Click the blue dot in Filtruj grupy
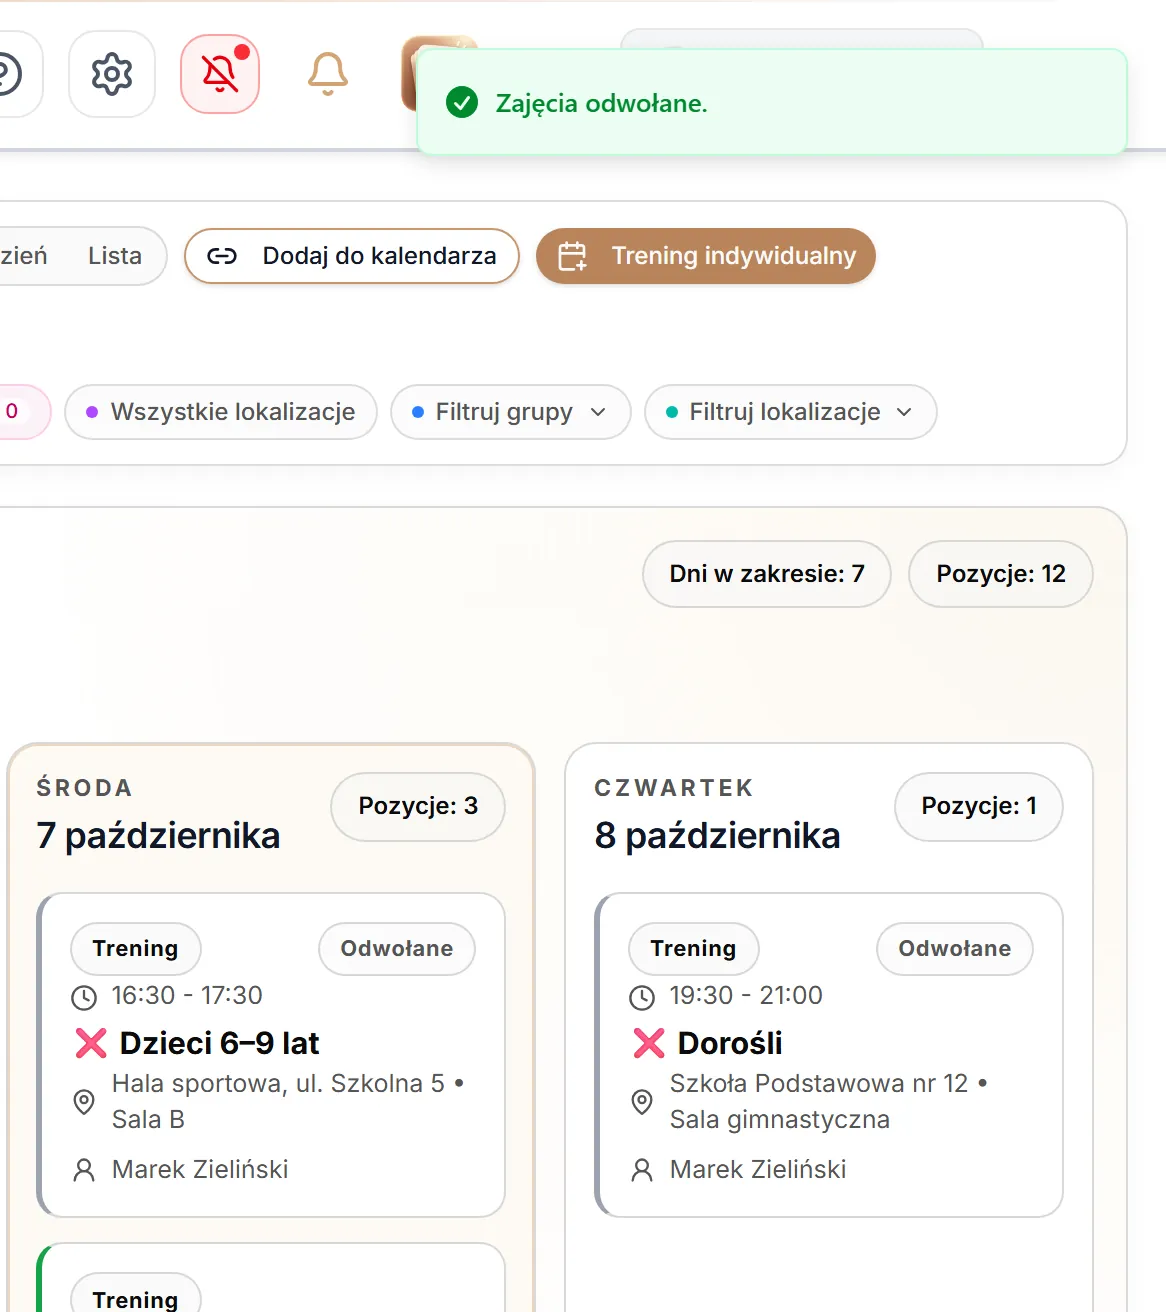 pyautogui.click(x=418, y=412)
